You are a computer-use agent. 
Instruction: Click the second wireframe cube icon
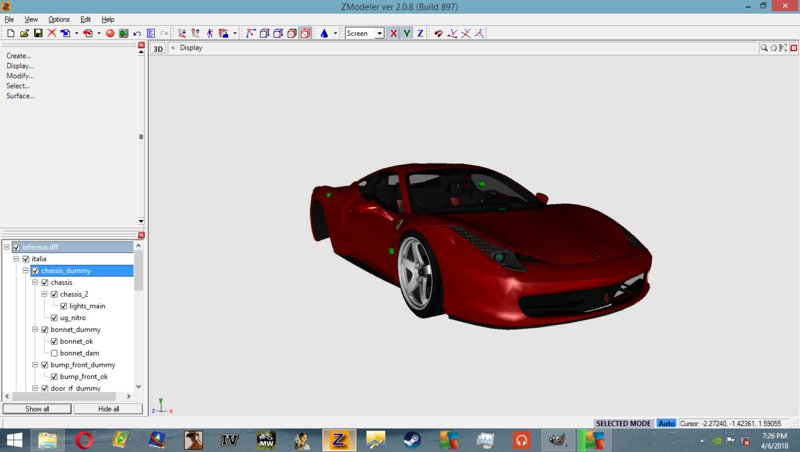click(x=278, y=33)
